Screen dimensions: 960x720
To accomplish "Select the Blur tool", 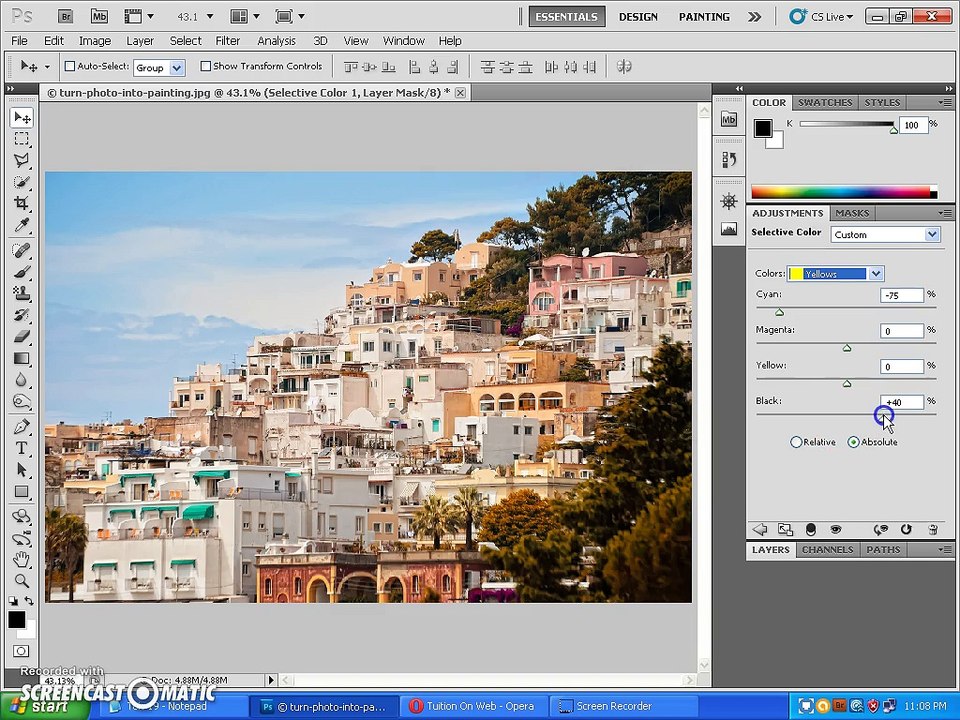I will tap(21, 380).
